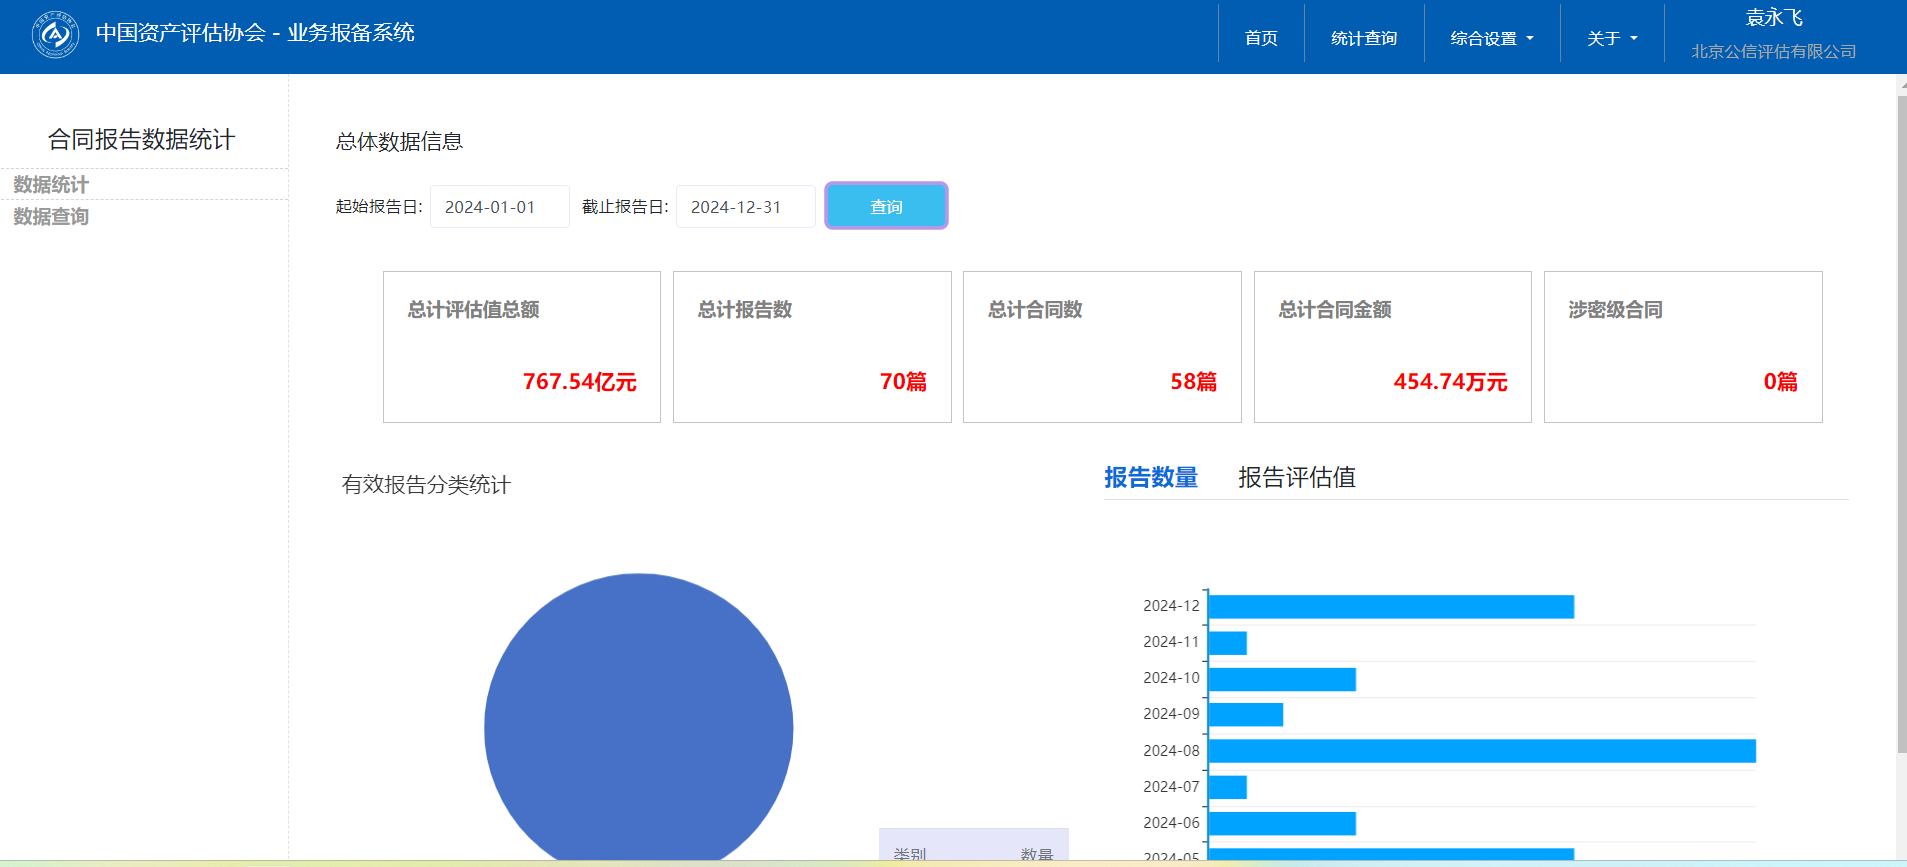
Task: Click the association logo icon
Action: tap(55, 35)
